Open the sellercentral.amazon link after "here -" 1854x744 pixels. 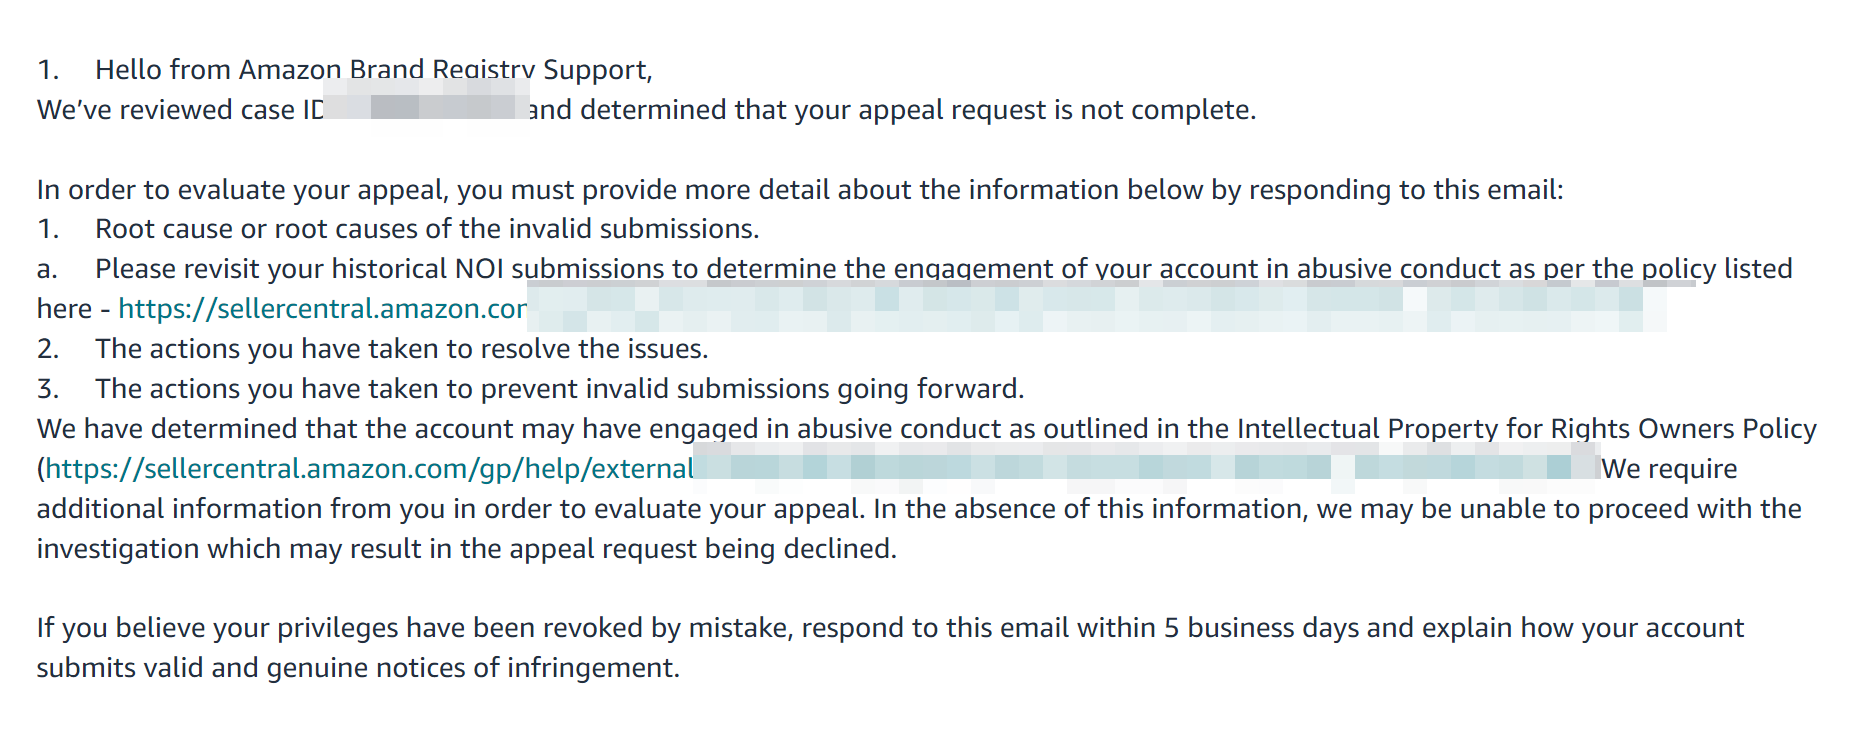322,309
